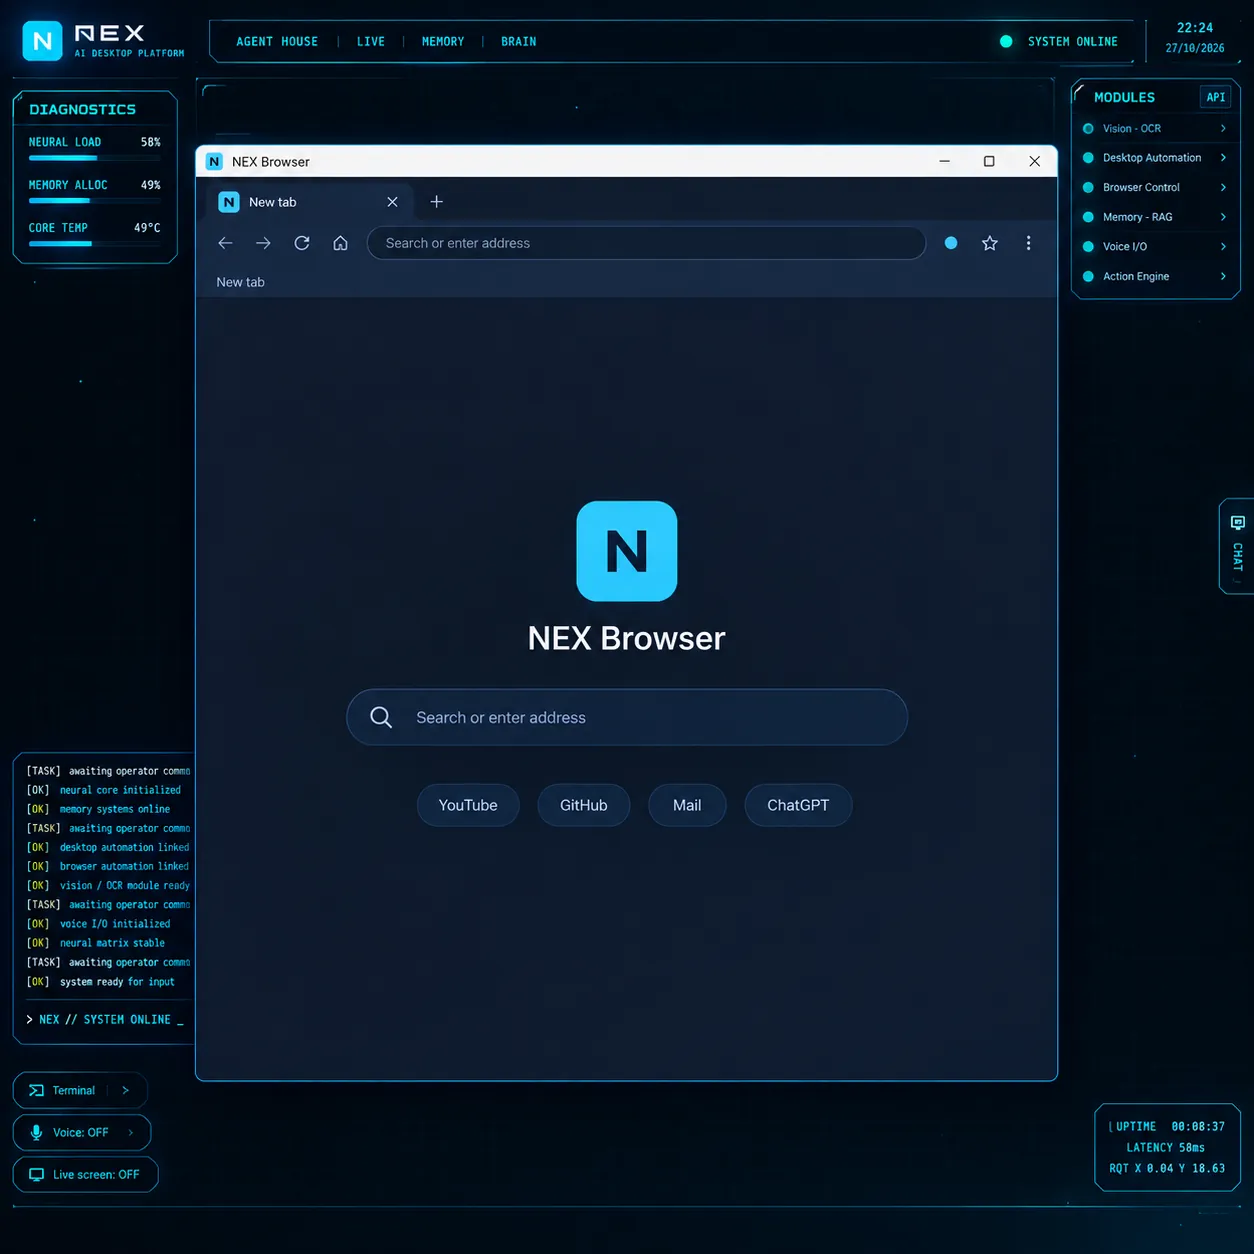Open the AGENT HOUSE menu
Image resolution: width=1254 pixels, height=1254 pixels.
(x=277, y=41)
